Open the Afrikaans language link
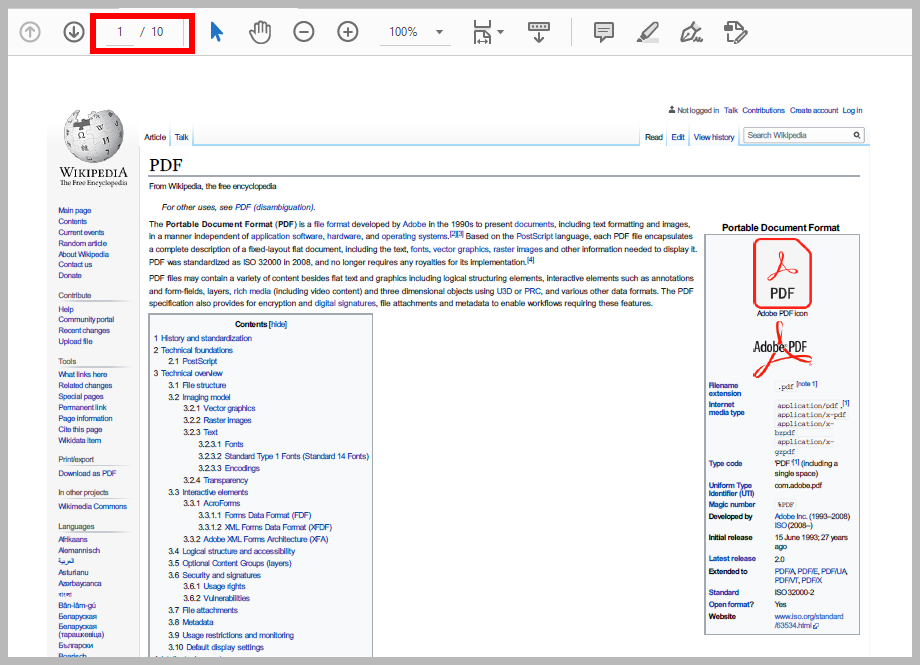Image resolution: width=920 pixels, height=665 pixels. click(73, 539)
